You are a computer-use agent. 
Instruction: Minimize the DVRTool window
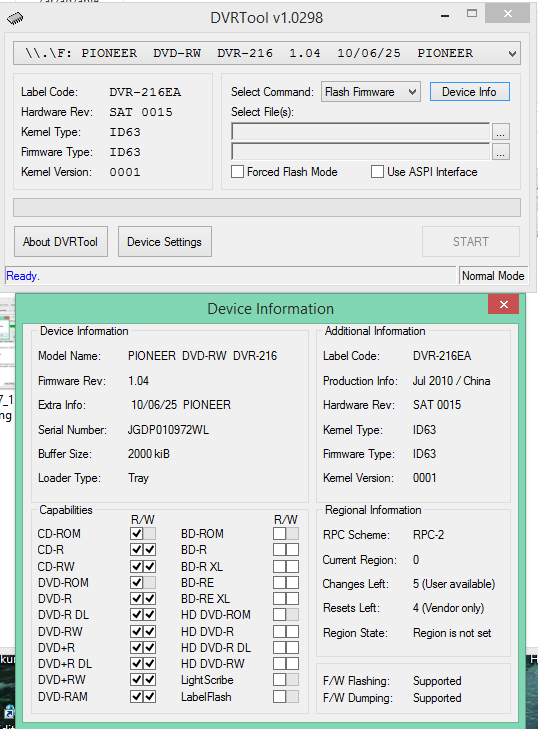(x=445, y=16)
